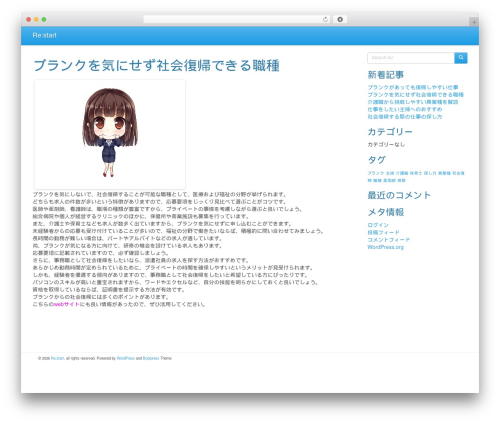Click the ブランク tag
Screen dimensions: 500x423
click(376, 173)
